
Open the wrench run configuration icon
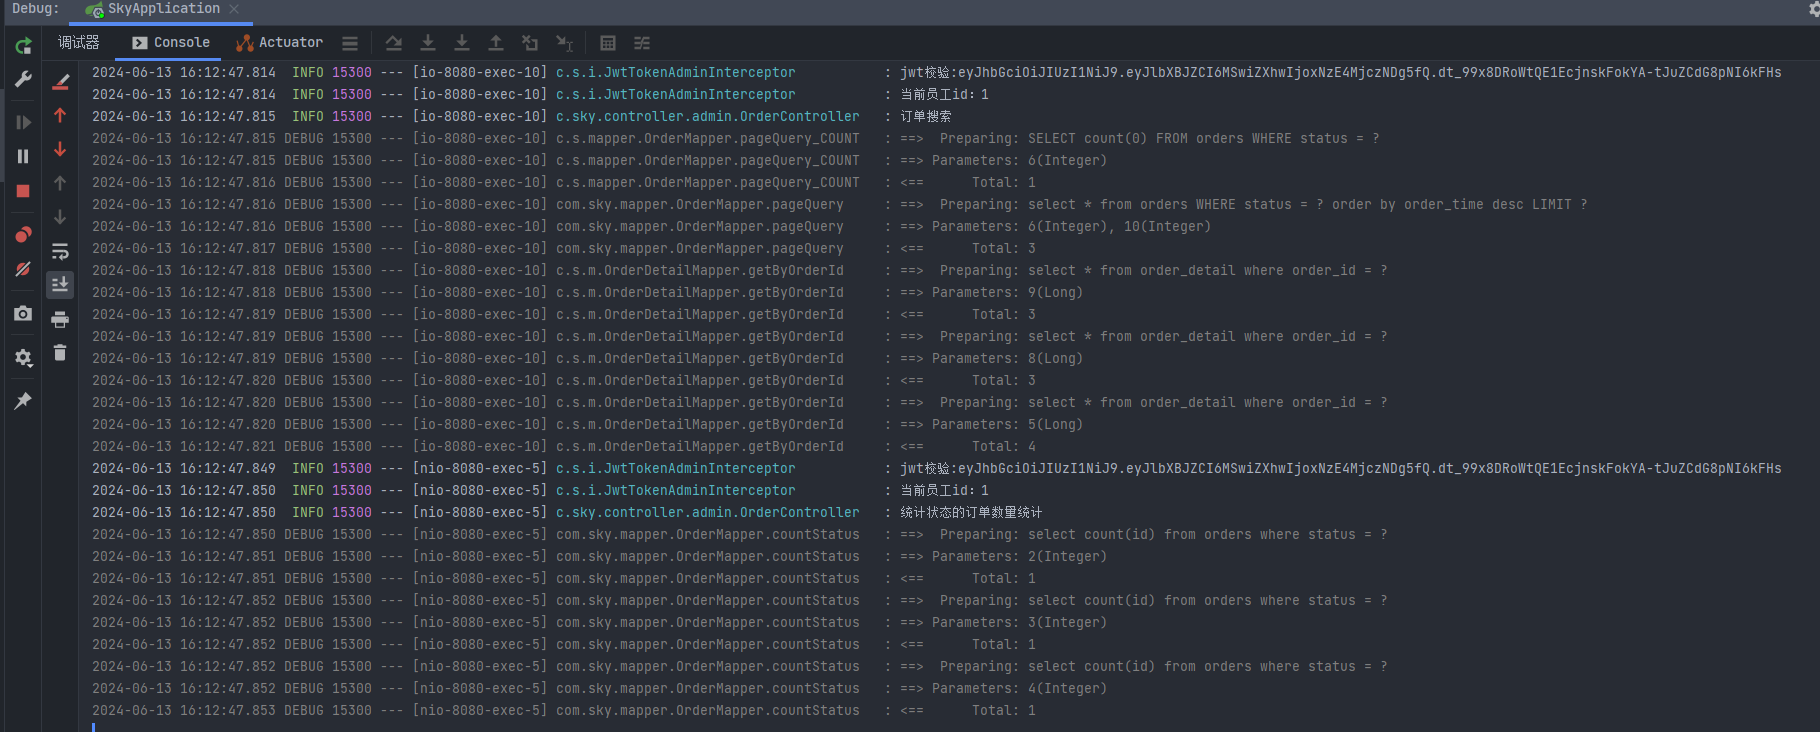tap(23, 79)
